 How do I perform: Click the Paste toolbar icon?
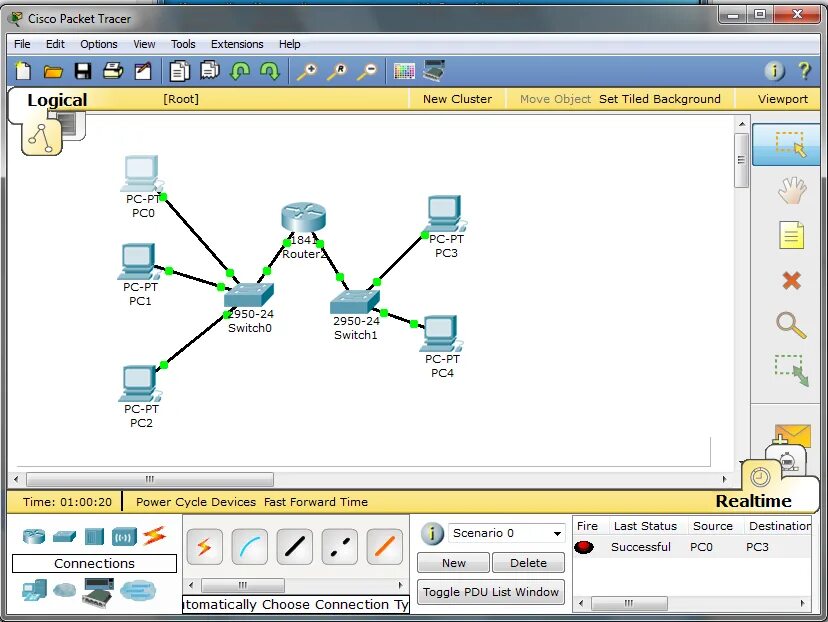[x=210, y=71]
